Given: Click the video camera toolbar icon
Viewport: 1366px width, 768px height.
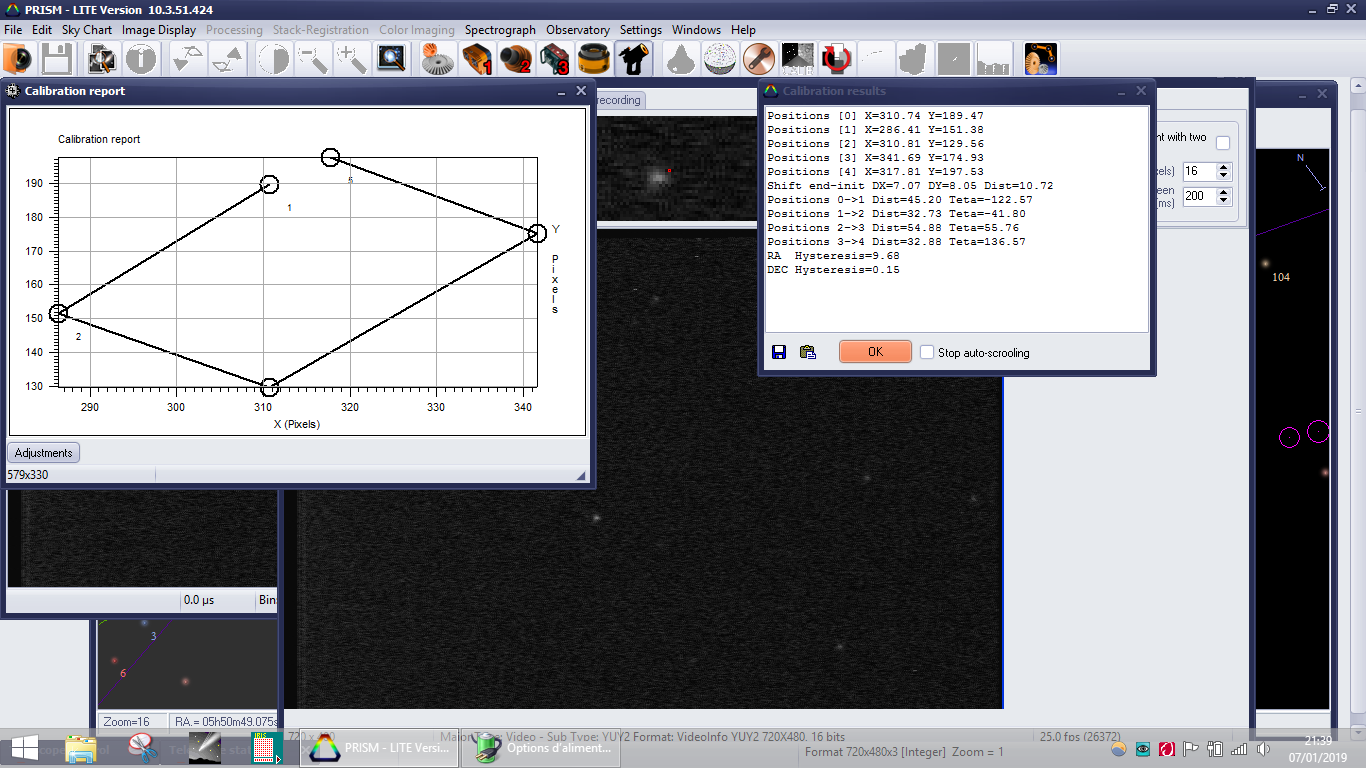Looking at the screenshot, I should point(634,60).
